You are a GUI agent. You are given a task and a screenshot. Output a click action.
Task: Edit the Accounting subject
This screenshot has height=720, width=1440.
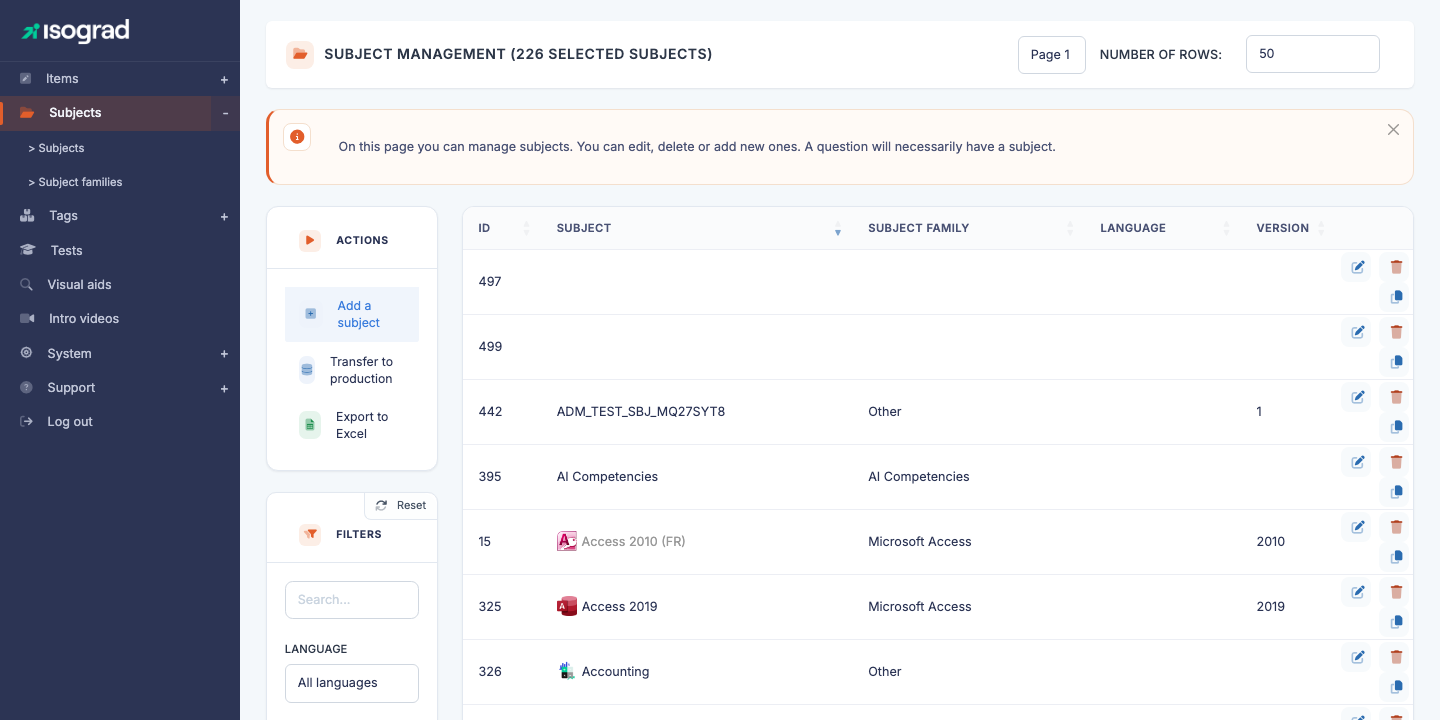(1357, 657)
